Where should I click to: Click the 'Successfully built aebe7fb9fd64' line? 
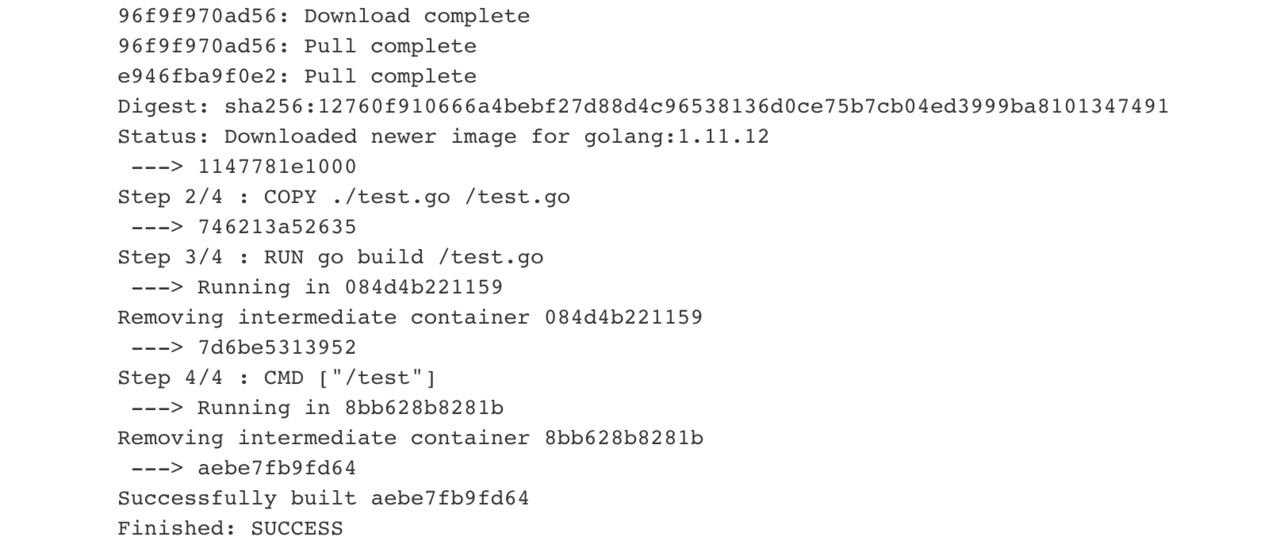pyautogui.click(x=324, y=498)
